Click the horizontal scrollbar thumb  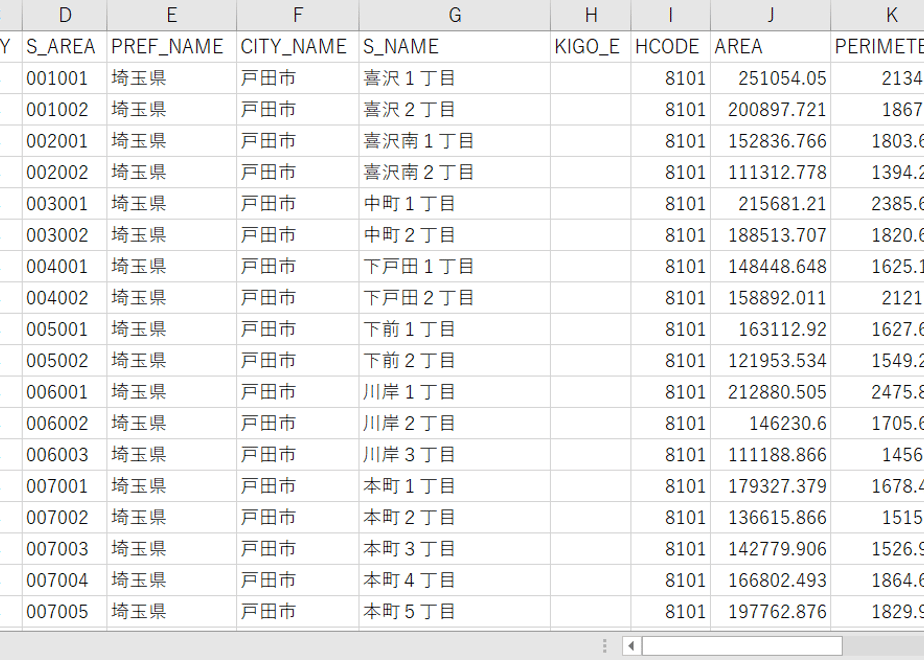(x=741, y=646)
